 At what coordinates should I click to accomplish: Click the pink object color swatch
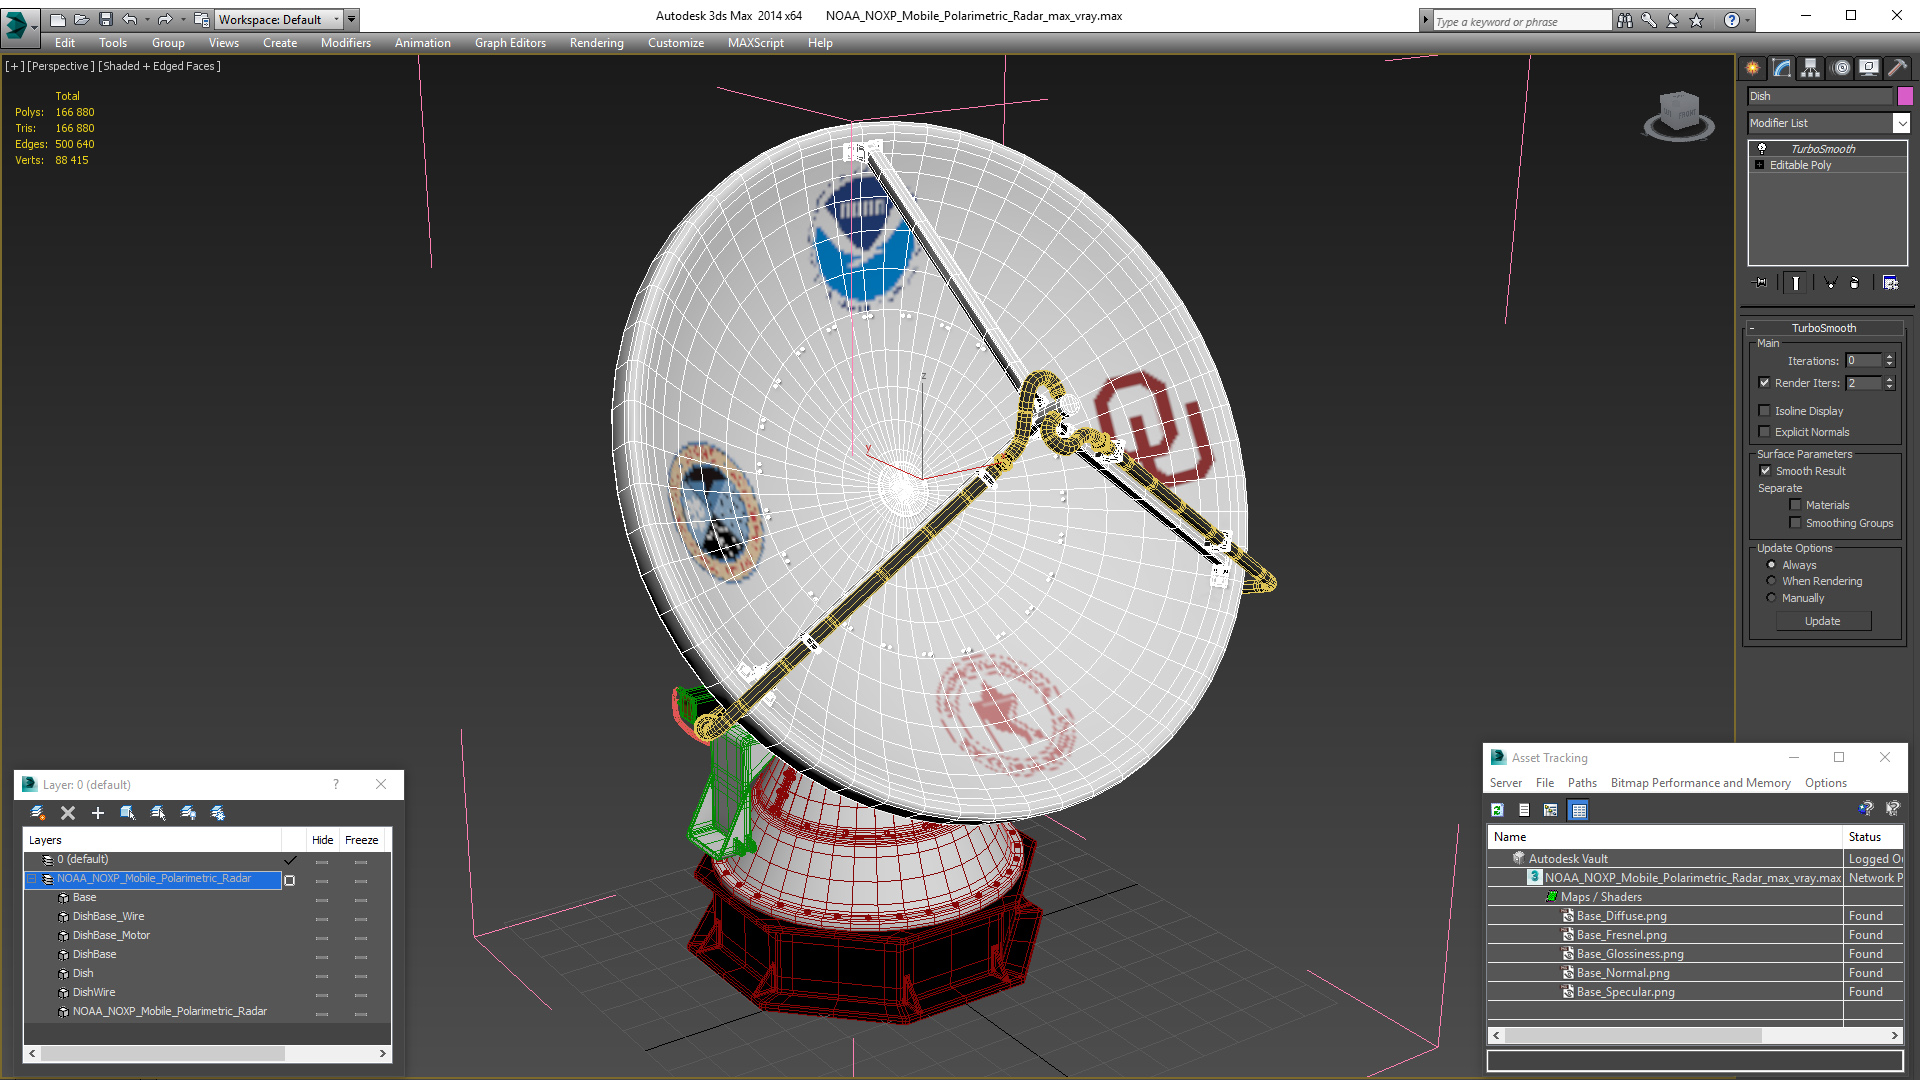click(1905, 96)
